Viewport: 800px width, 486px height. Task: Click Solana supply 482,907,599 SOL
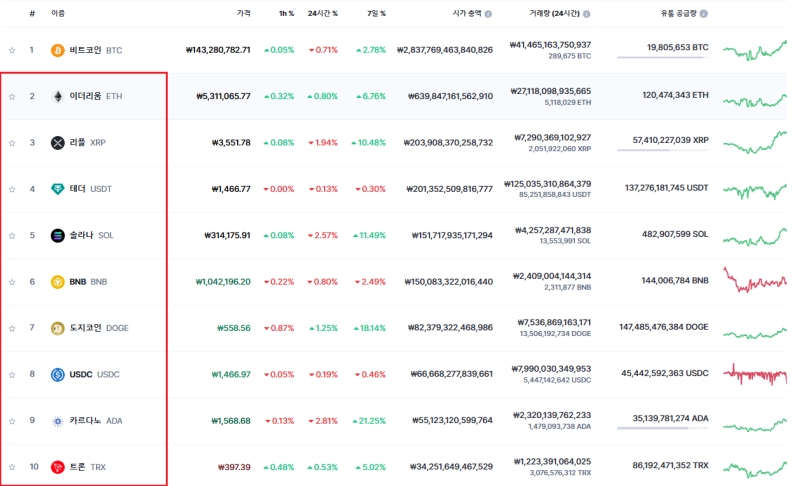[675, 235]
